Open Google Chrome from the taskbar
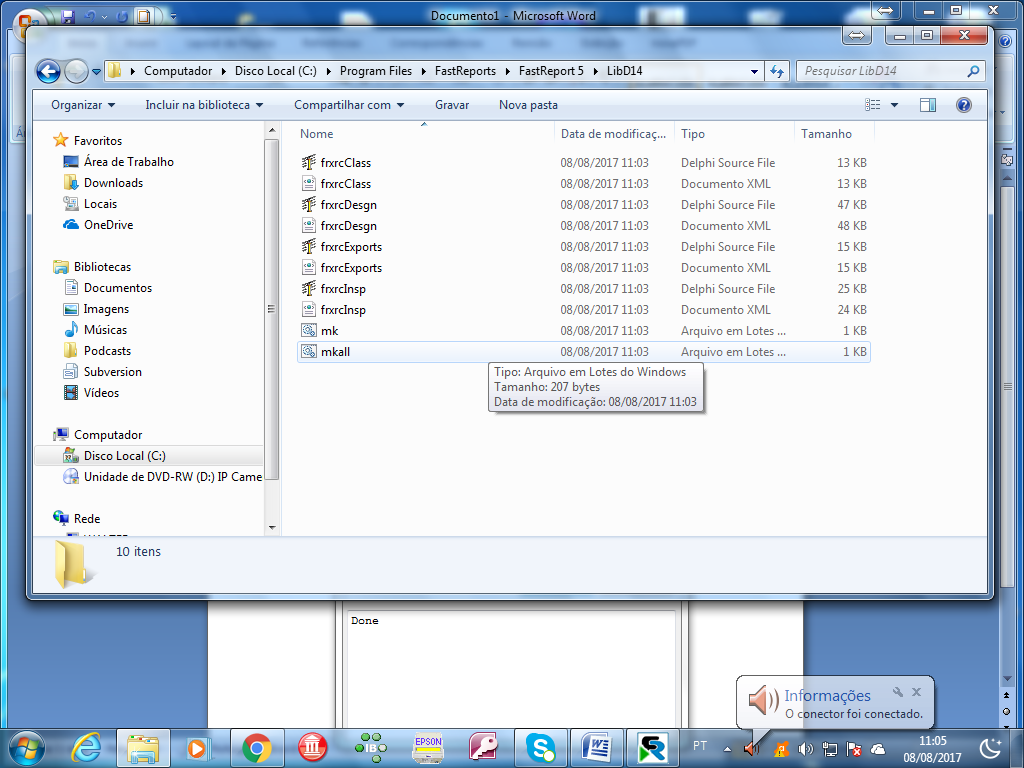1024x768 pixels. [257, 748]
